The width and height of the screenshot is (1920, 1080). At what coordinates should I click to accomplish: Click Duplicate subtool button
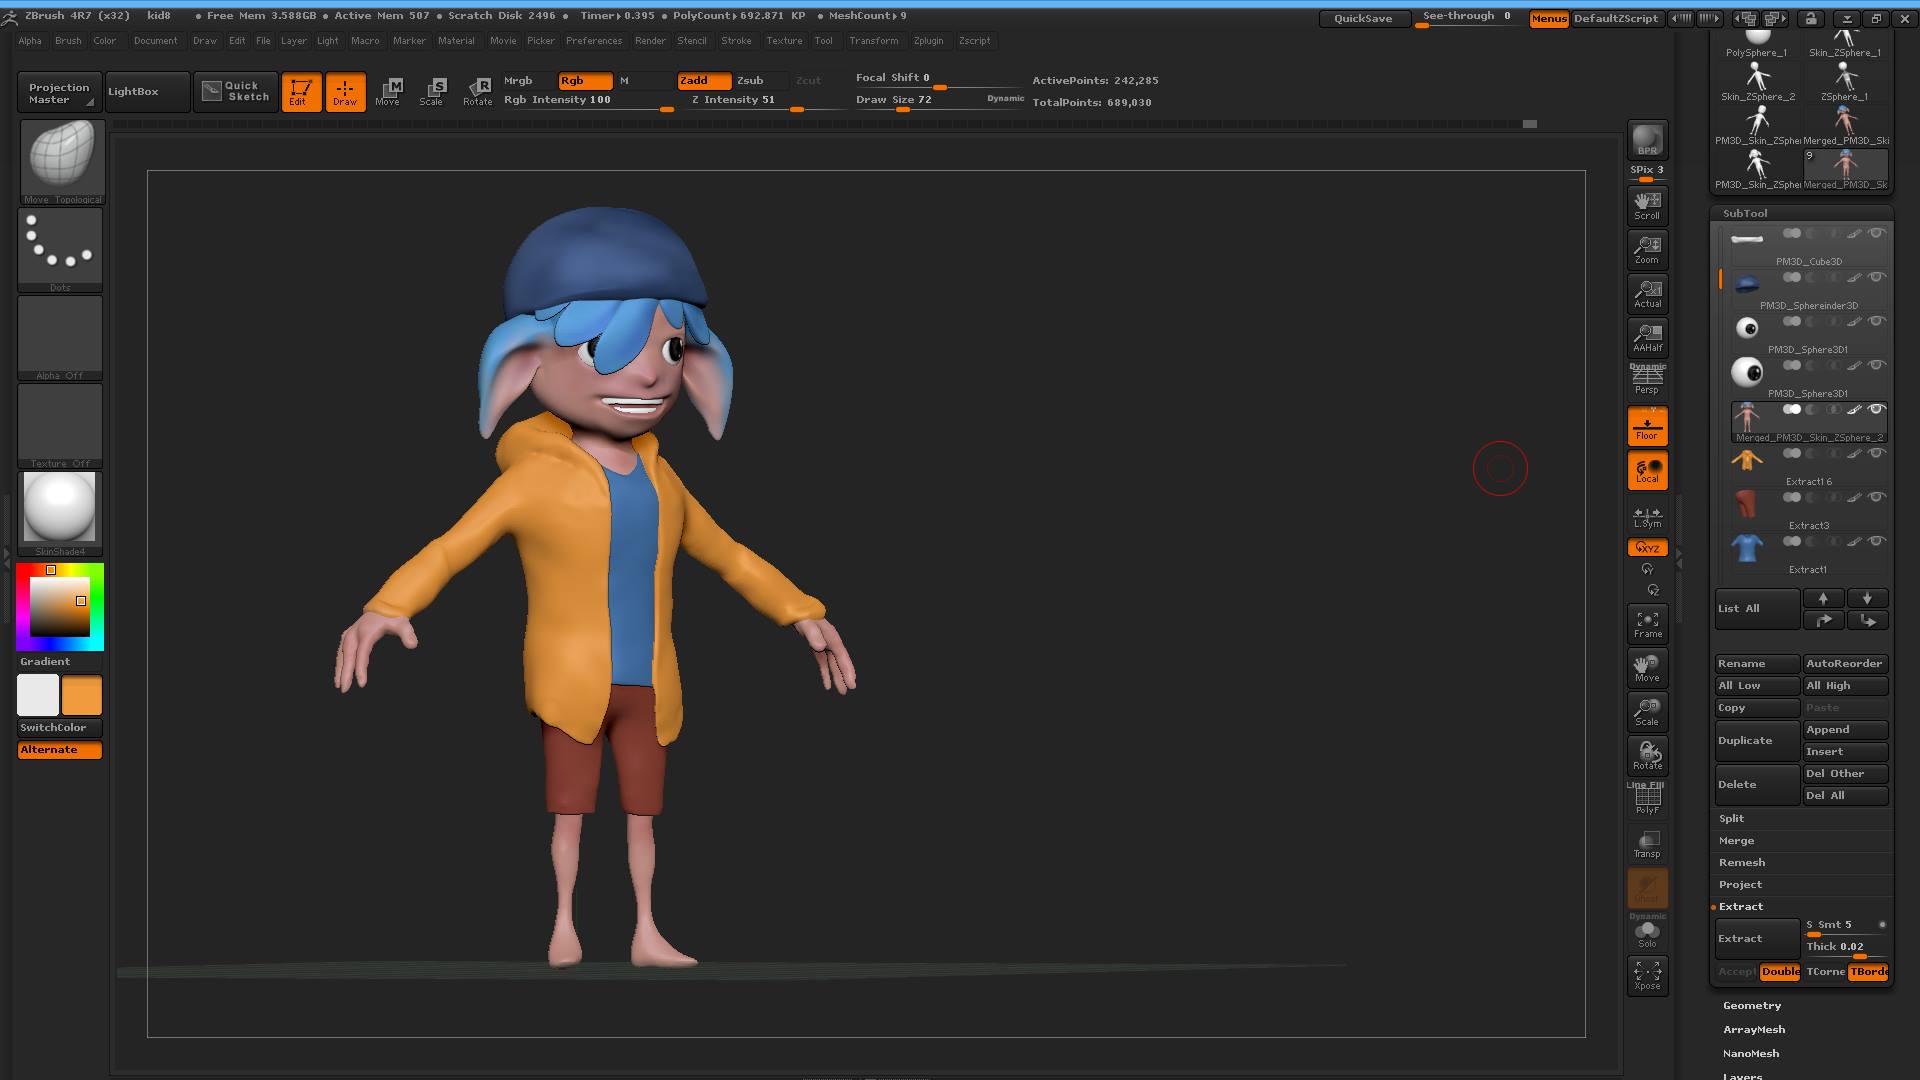click(1757, 741)
